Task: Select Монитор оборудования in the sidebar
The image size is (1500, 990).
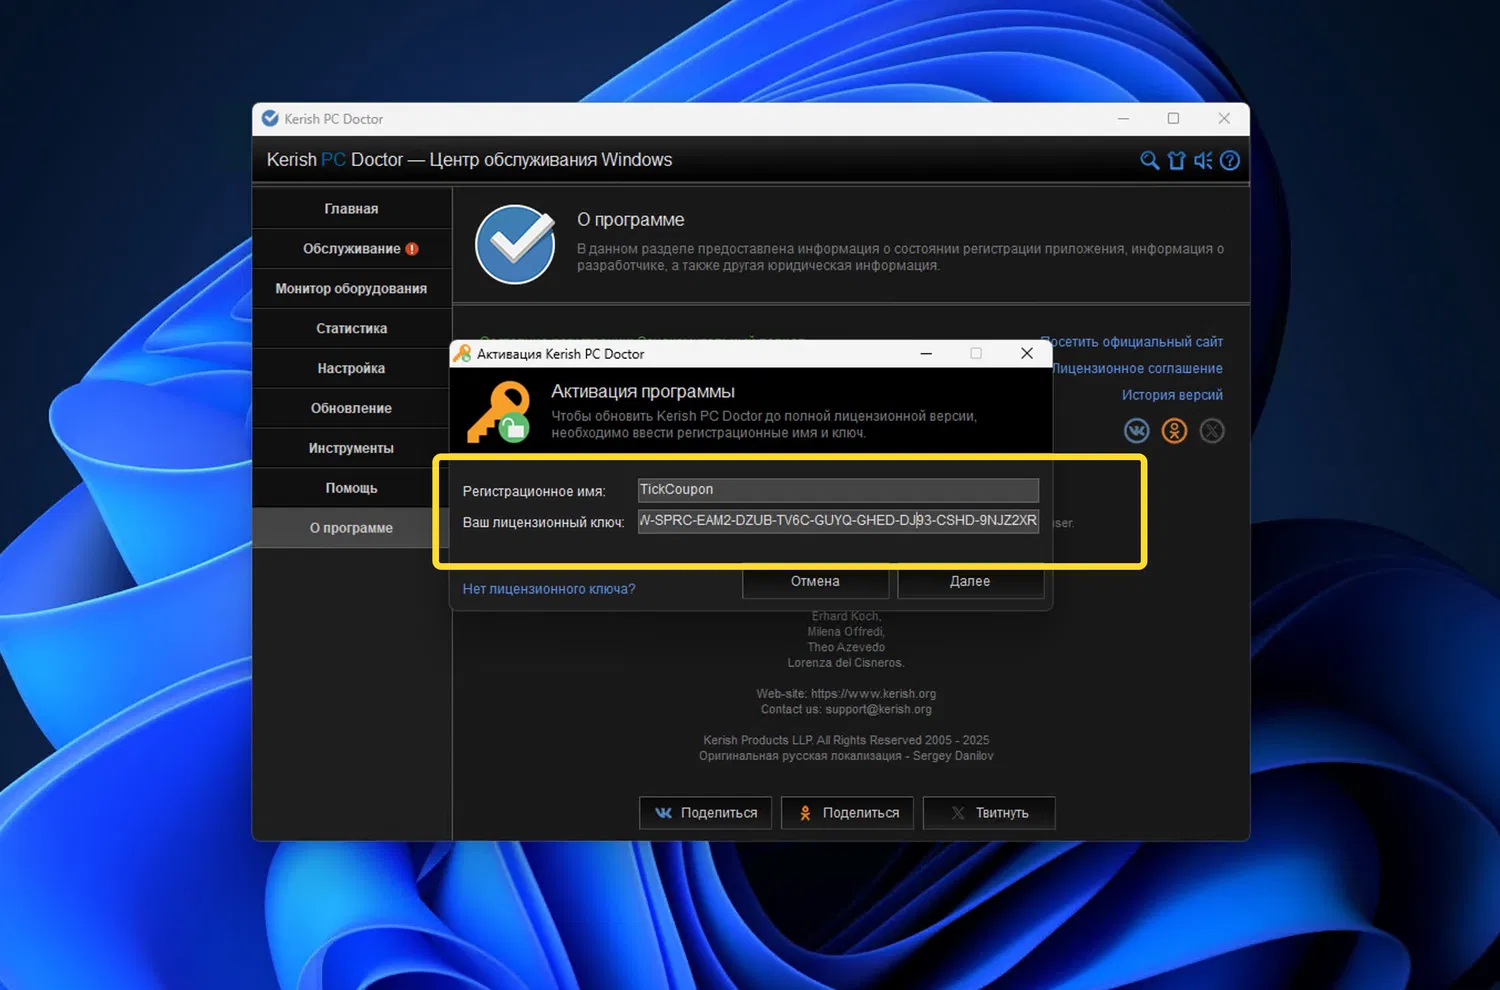Action: (x=352, y=289)
